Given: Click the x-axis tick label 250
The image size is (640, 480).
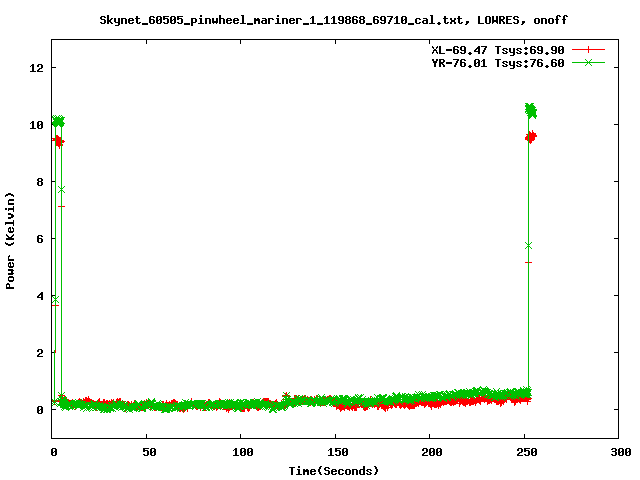Looking at the screenshot, I should pos(526,452).
